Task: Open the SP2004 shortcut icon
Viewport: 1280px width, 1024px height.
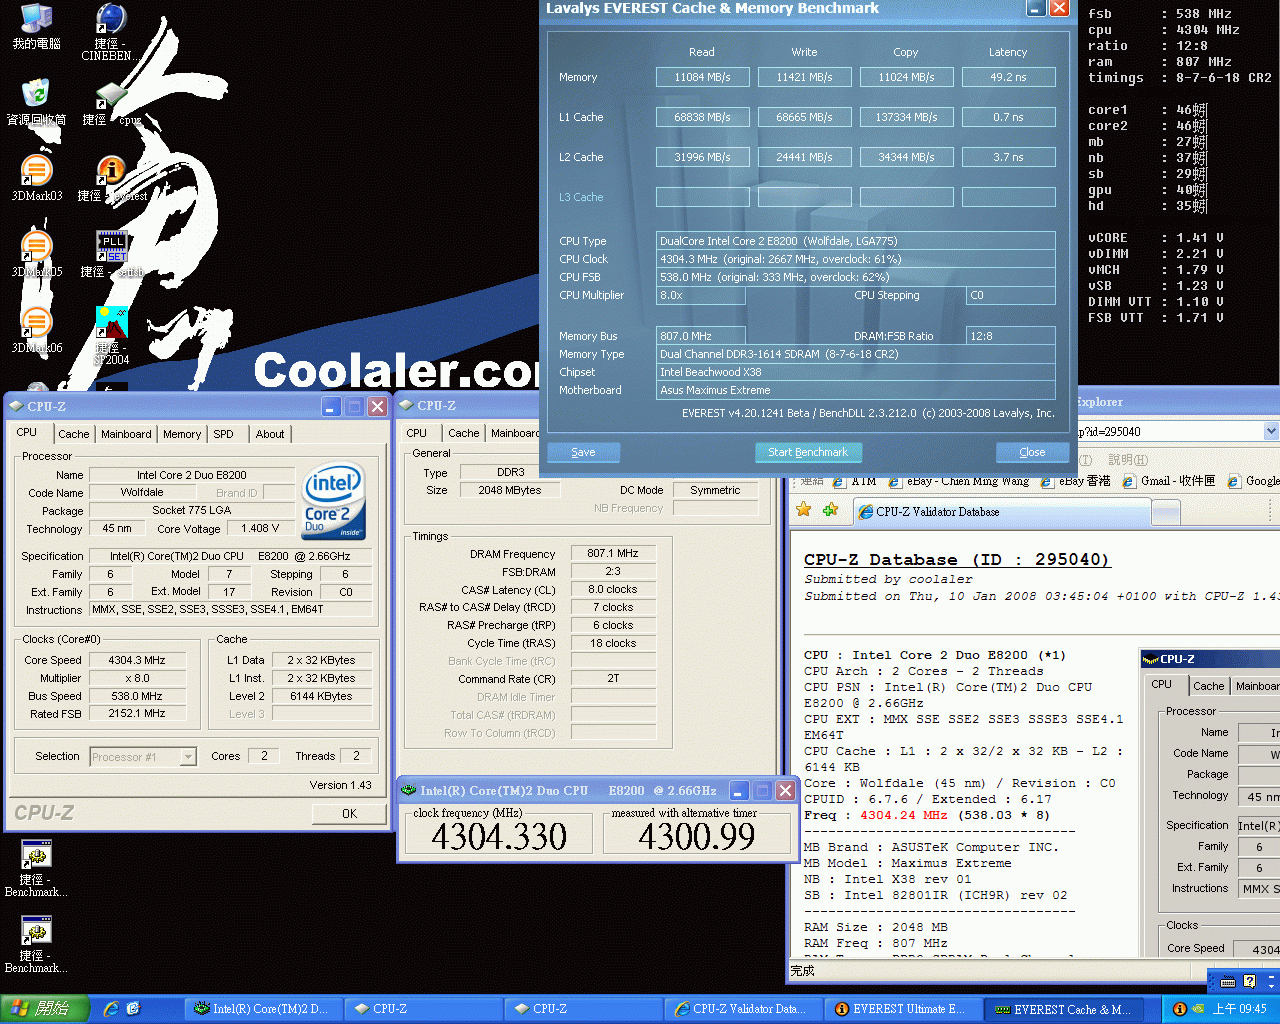Action: click(x=111, y=335)
